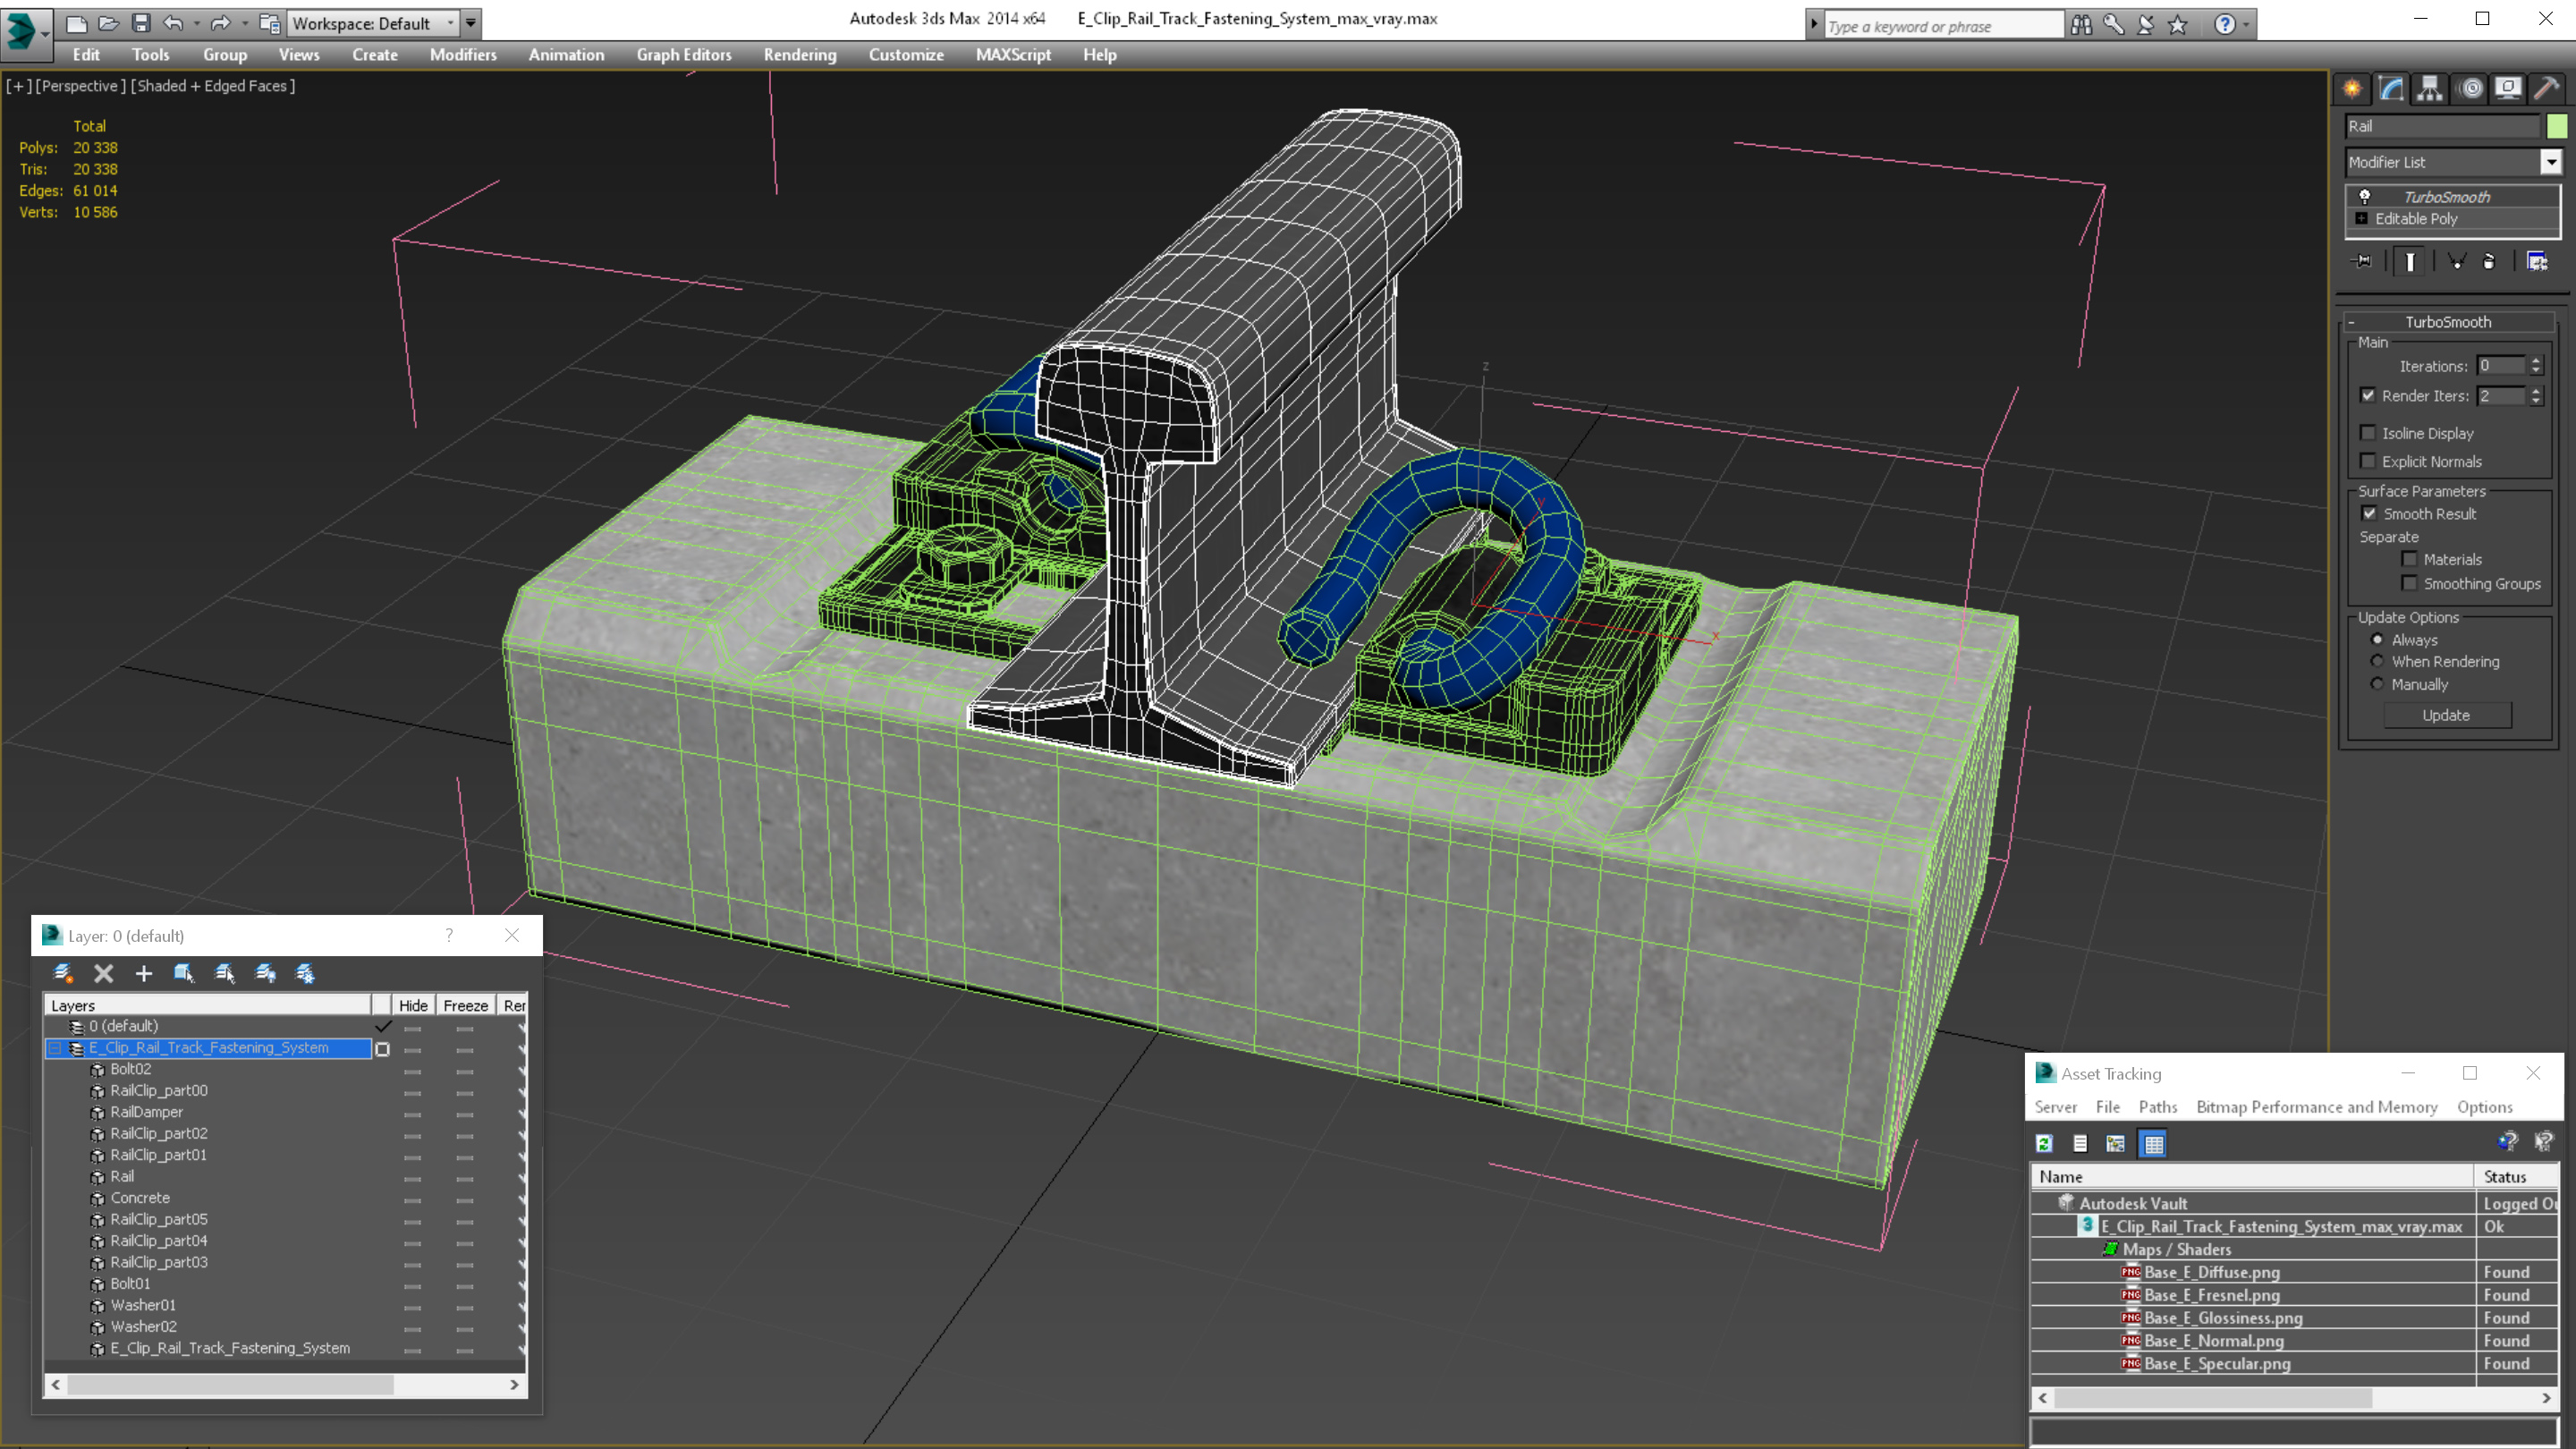Screen dimensions: 2576x1449
Task: Open the Graph Editors menu
Action: 684,55
